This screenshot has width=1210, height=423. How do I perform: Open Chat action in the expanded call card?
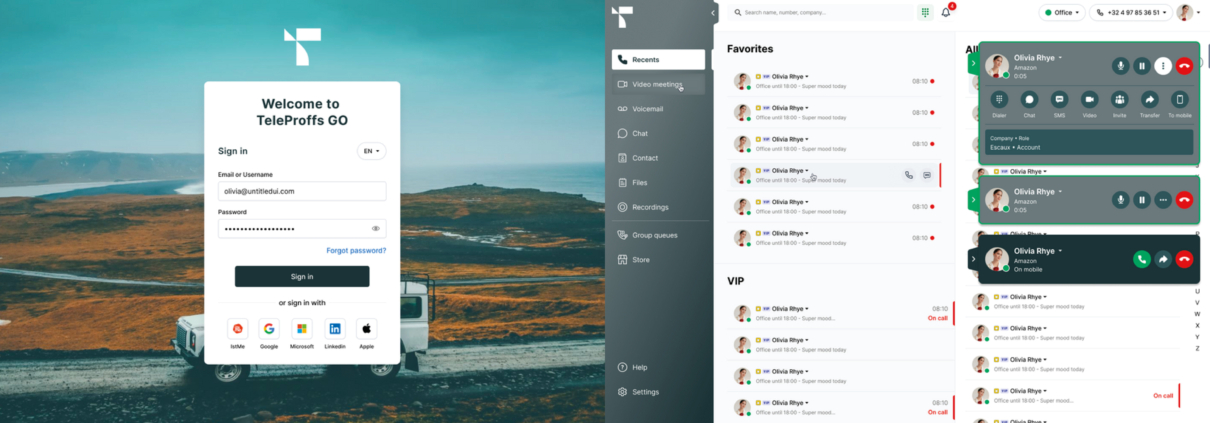pos(1029,99)
